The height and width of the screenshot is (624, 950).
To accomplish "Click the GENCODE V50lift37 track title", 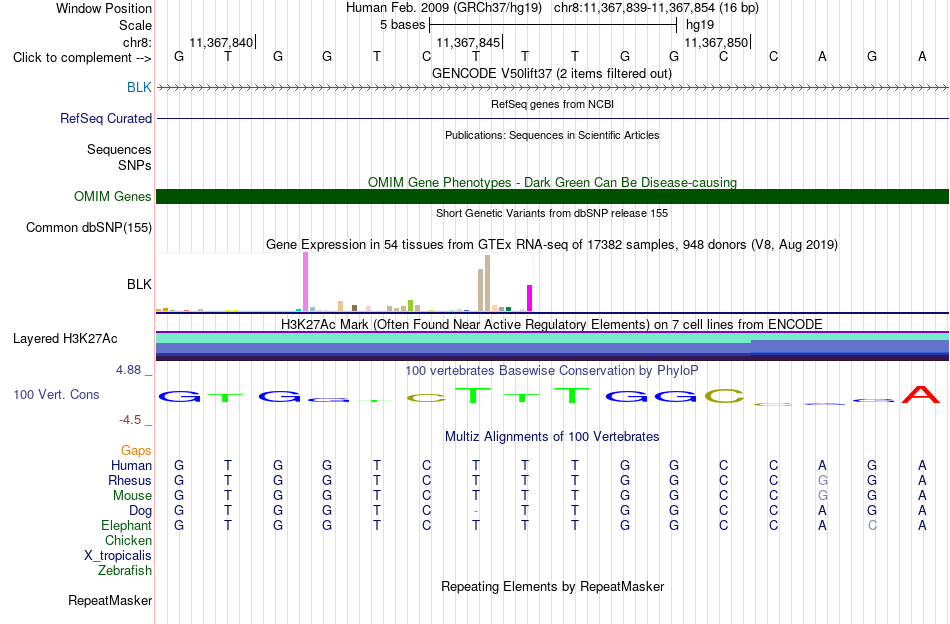I will point(552,73).
